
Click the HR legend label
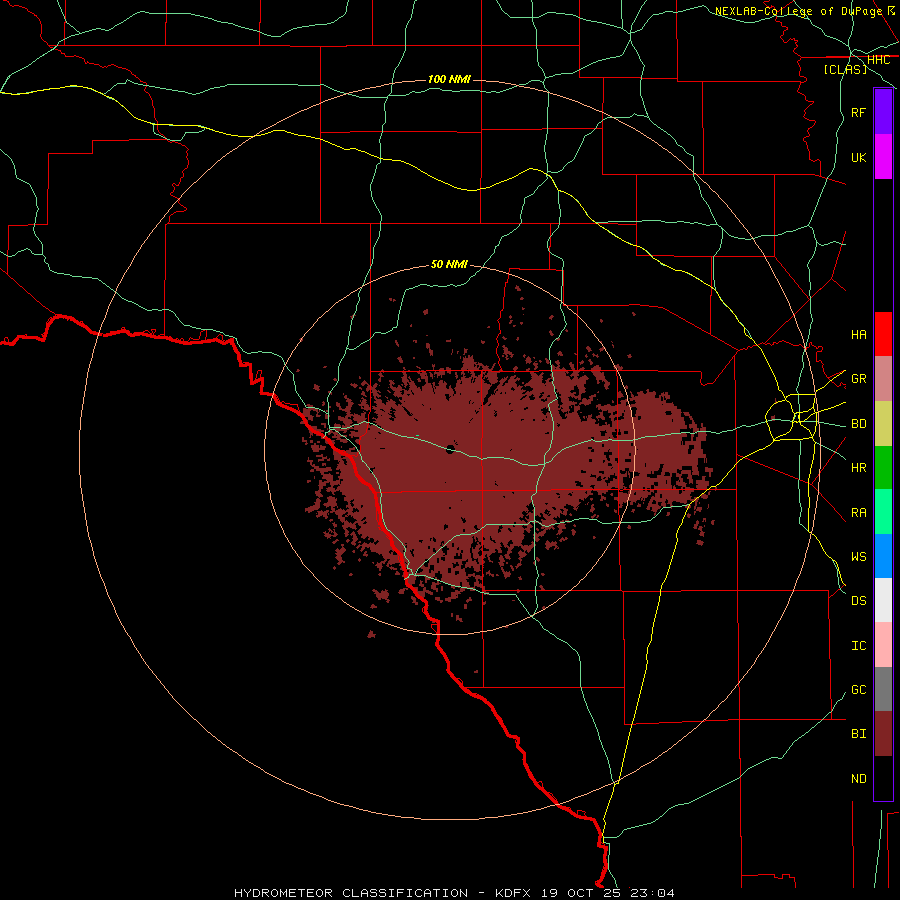858,468
